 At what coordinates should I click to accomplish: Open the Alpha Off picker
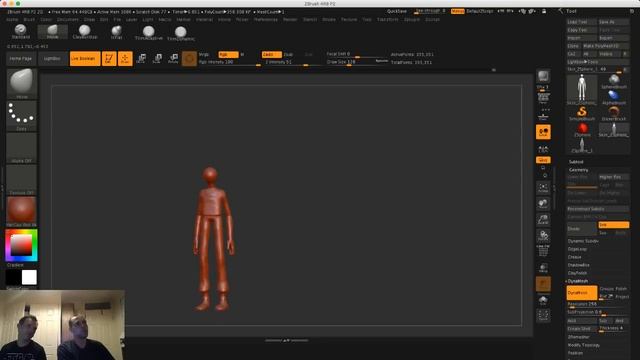pyautogui.click(x=22, y=148)
